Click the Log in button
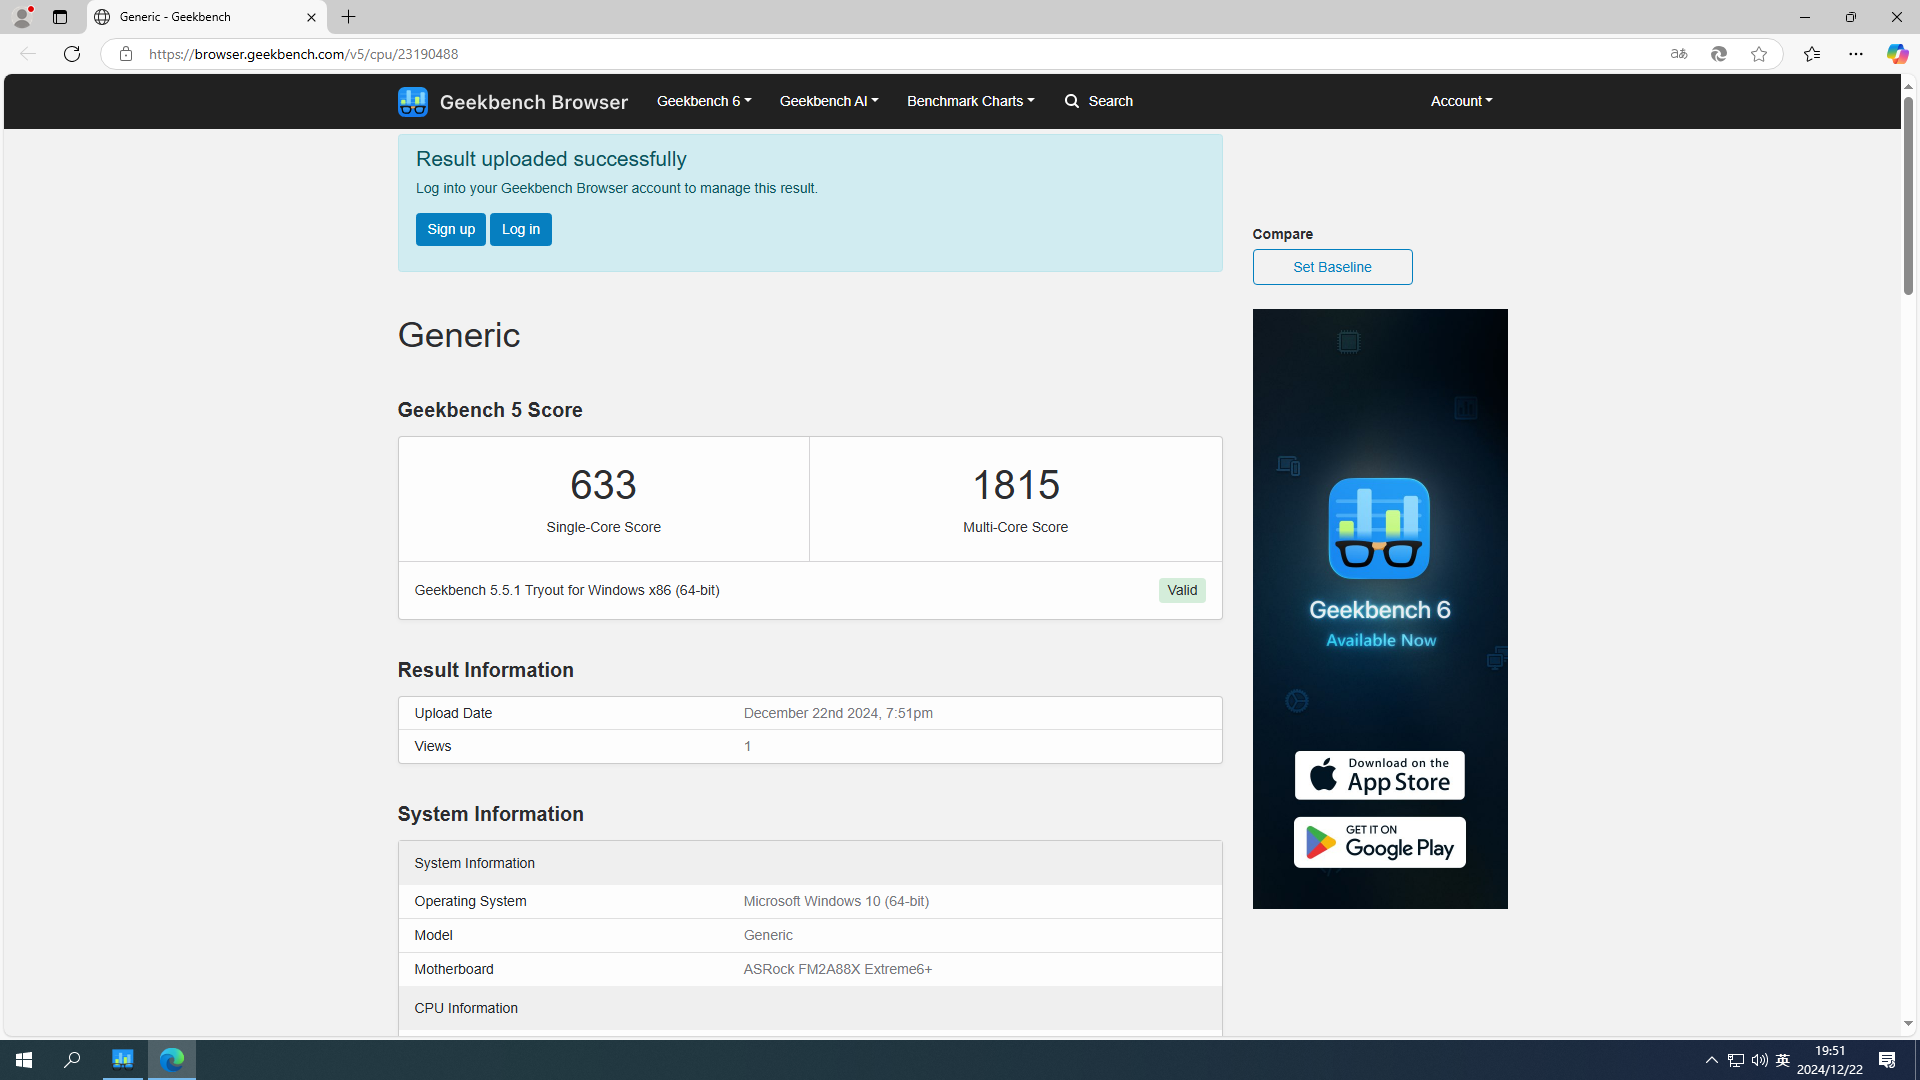 [x=521, y=229]
